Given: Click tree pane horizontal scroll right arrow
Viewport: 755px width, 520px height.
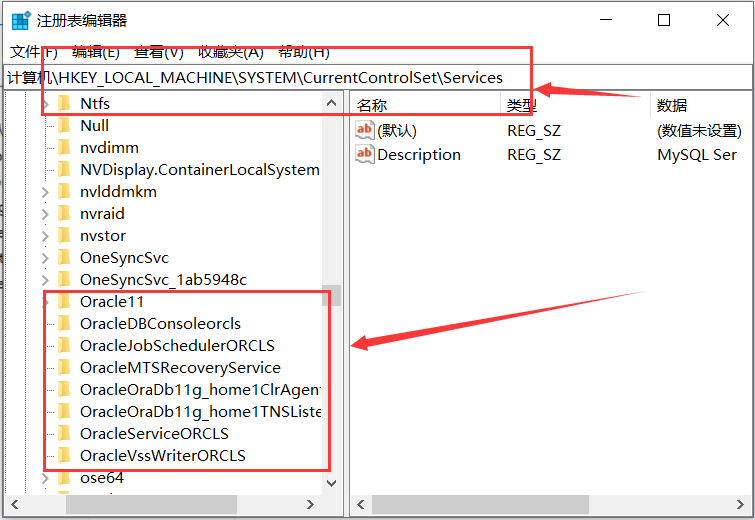Looking at the screenshot, I should coord(311,504).
